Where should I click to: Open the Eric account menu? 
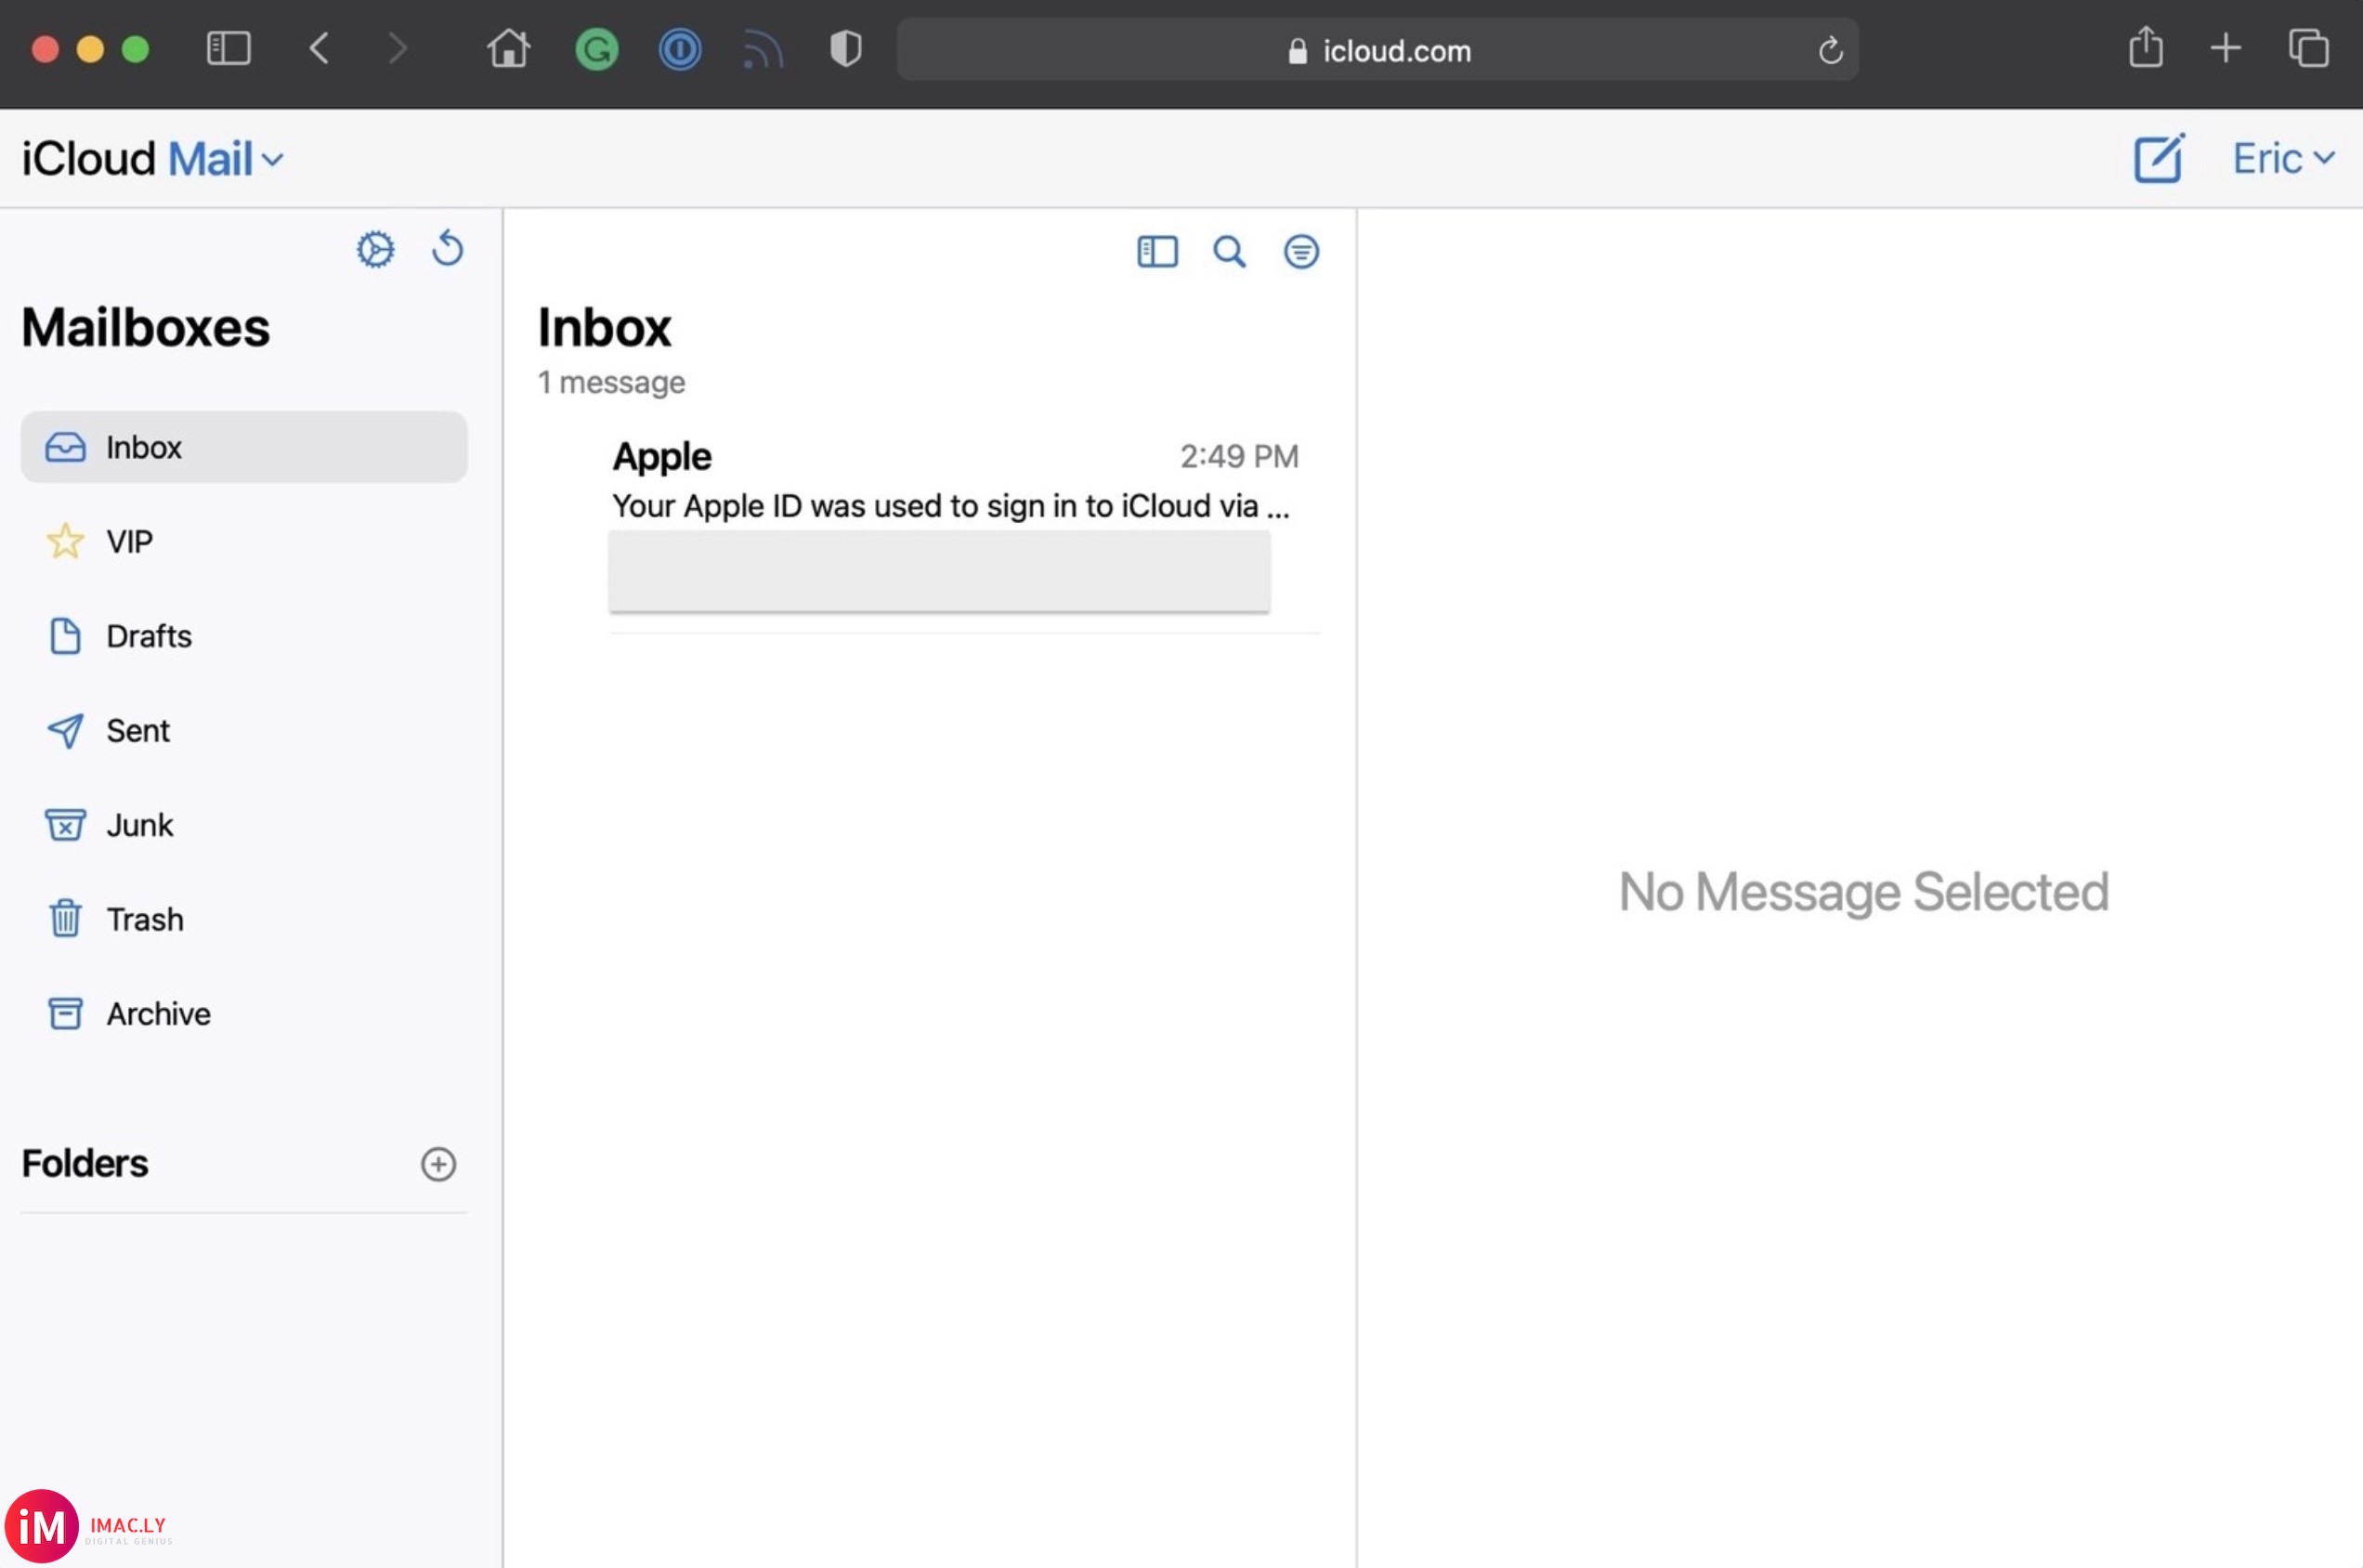(2283, 158)
